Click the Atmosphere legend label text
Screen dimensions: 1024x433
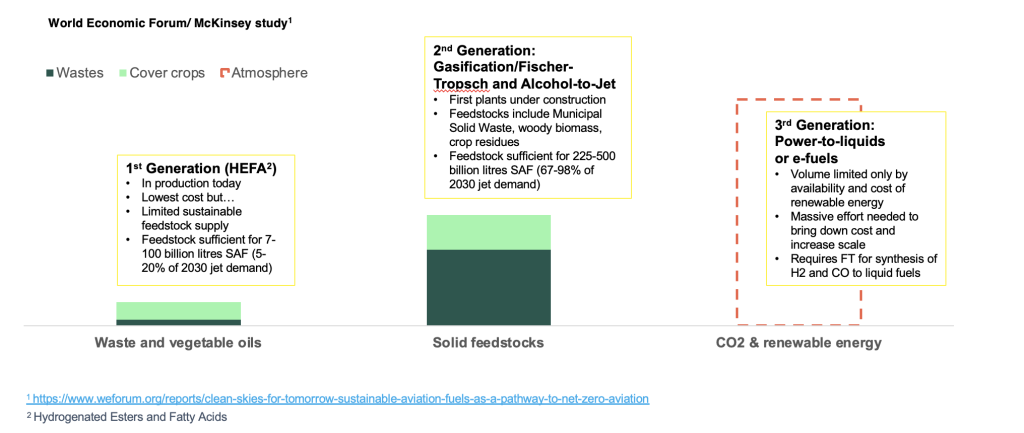pyautogui.click(x=270, y=73)
